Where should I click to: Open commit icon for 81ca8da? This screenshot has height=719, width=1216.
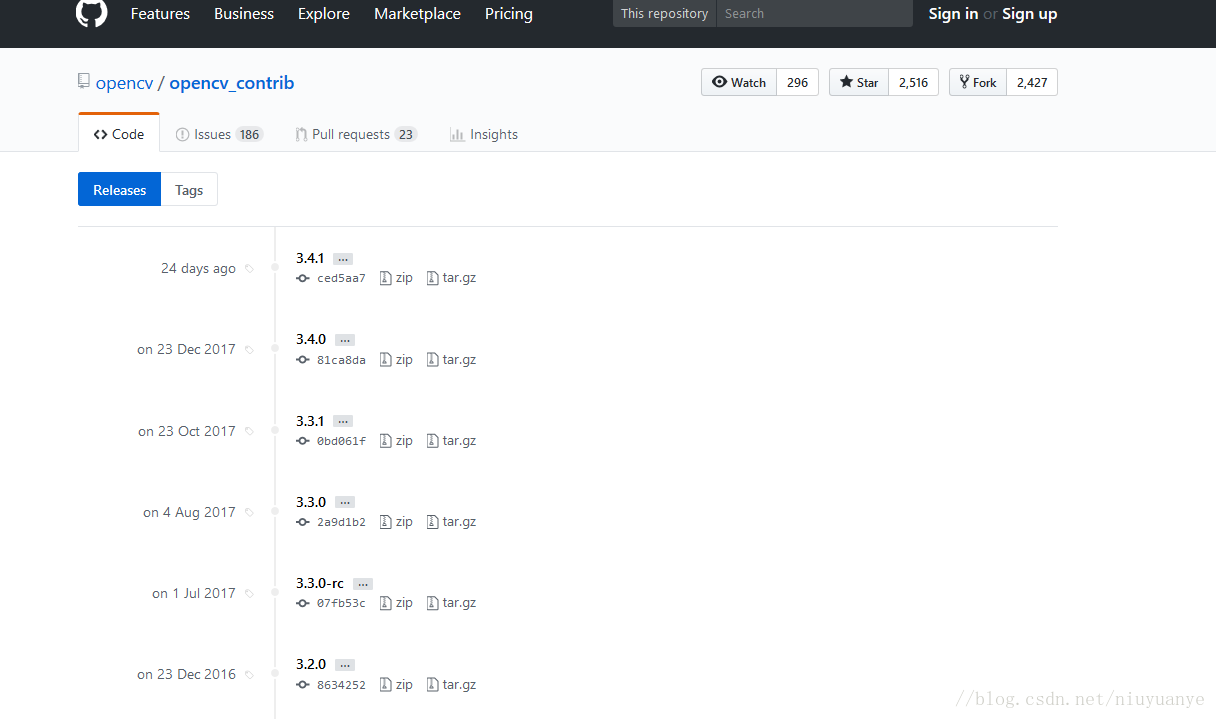click(x=303, y=360)
